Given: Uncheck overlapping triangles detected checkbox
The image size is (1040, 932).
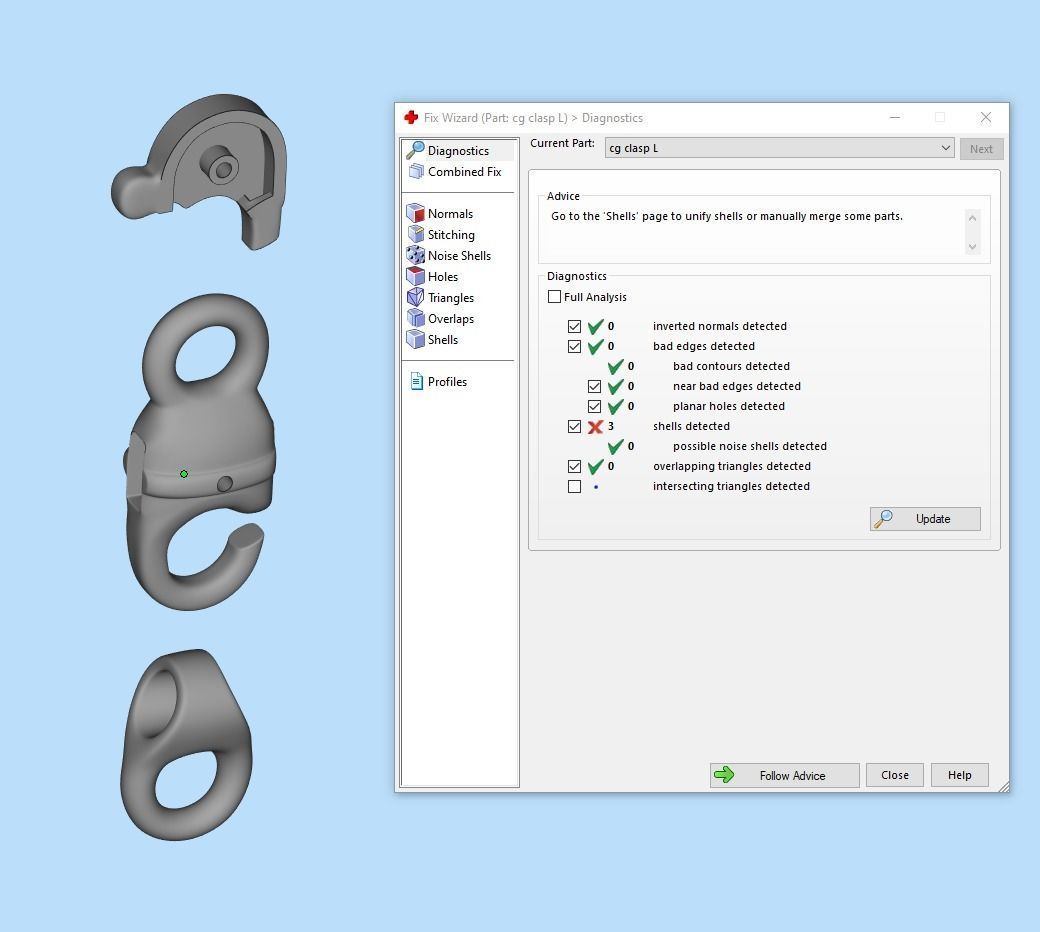Looking at the screenshot, I should click(574, 466).
